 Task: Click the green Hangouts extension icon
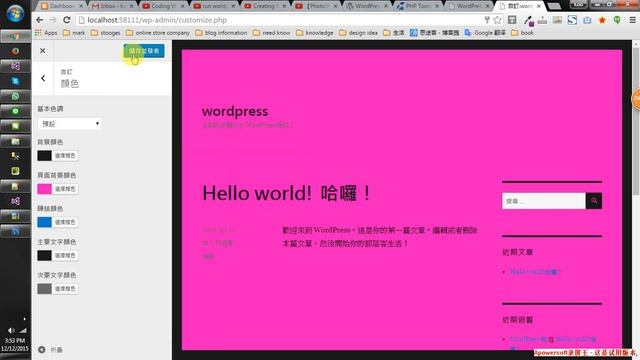click(617, 20)
